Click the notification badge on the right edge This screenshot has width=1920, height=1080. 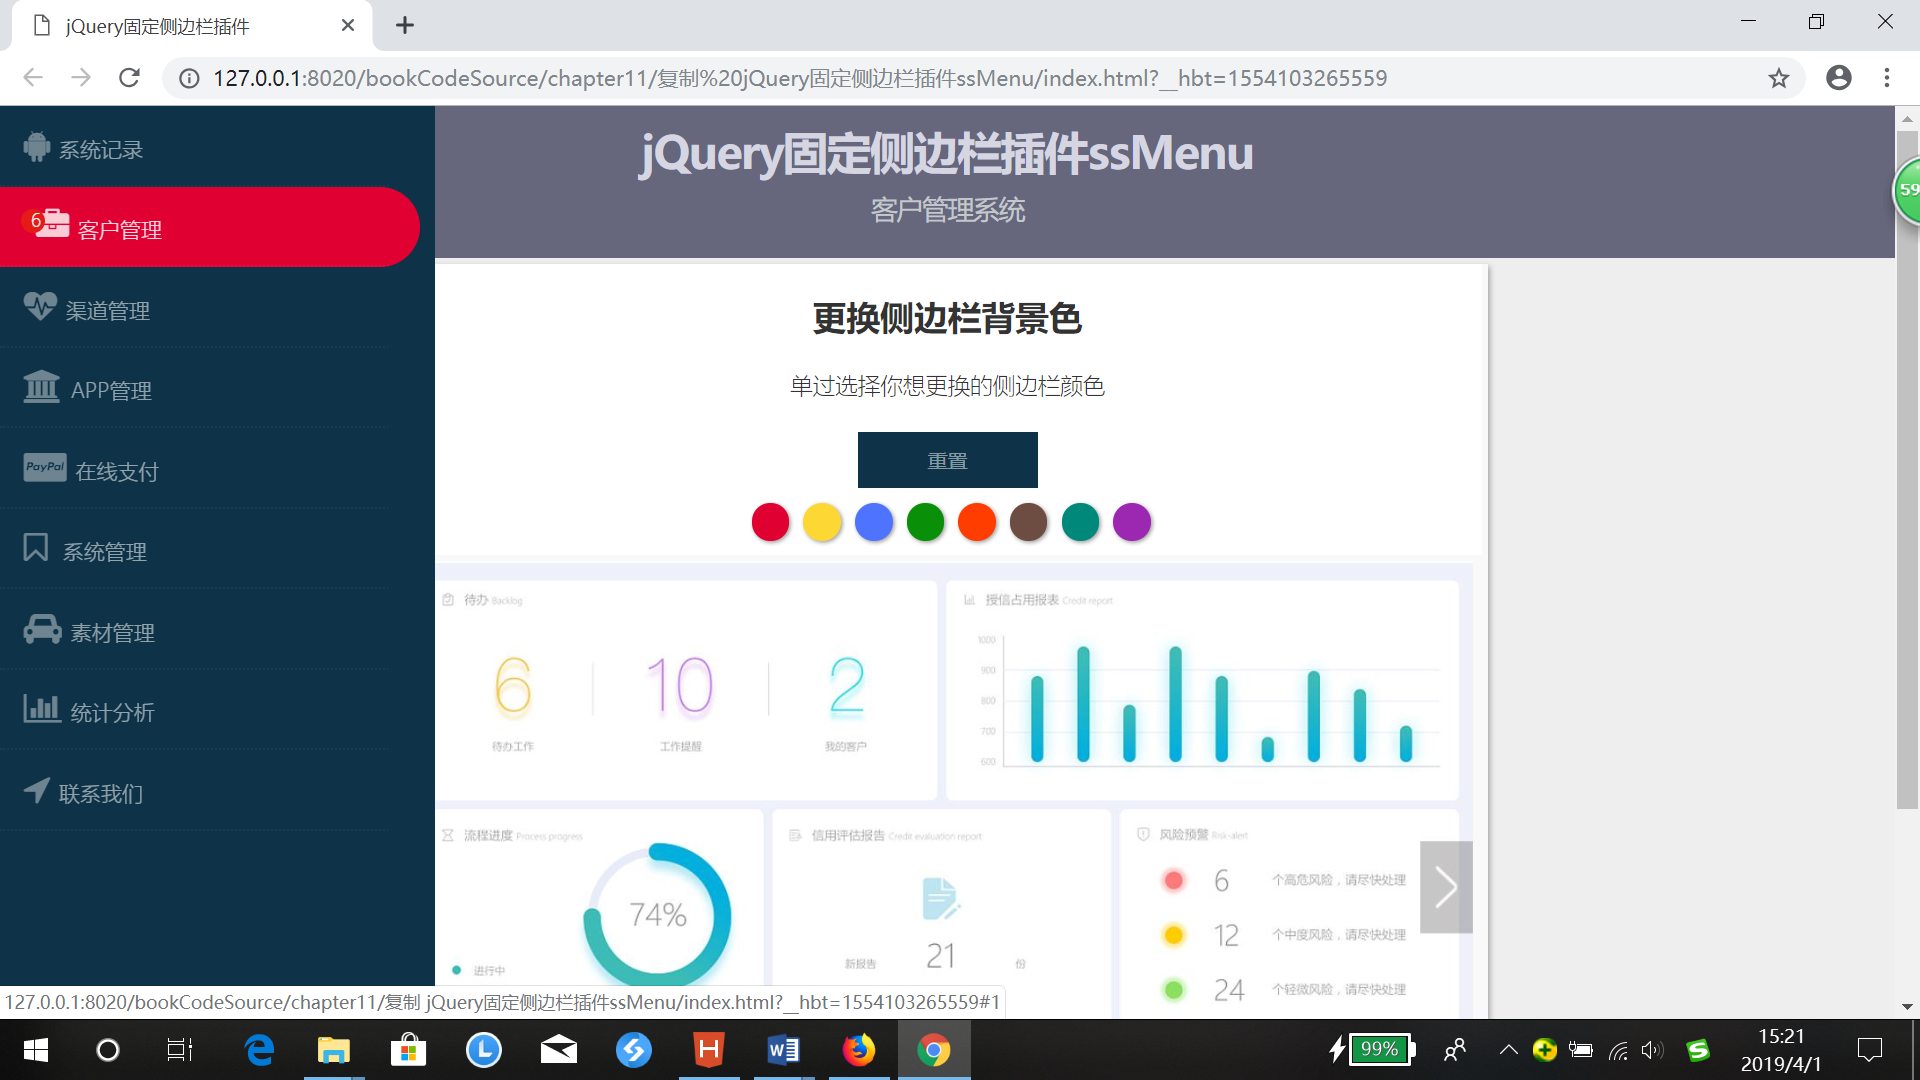click(1908, 190)
